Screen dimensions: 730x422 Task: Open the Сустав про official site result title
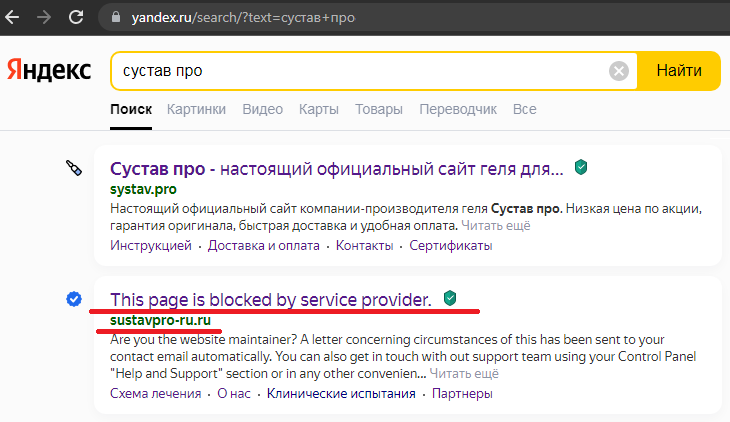337,169
